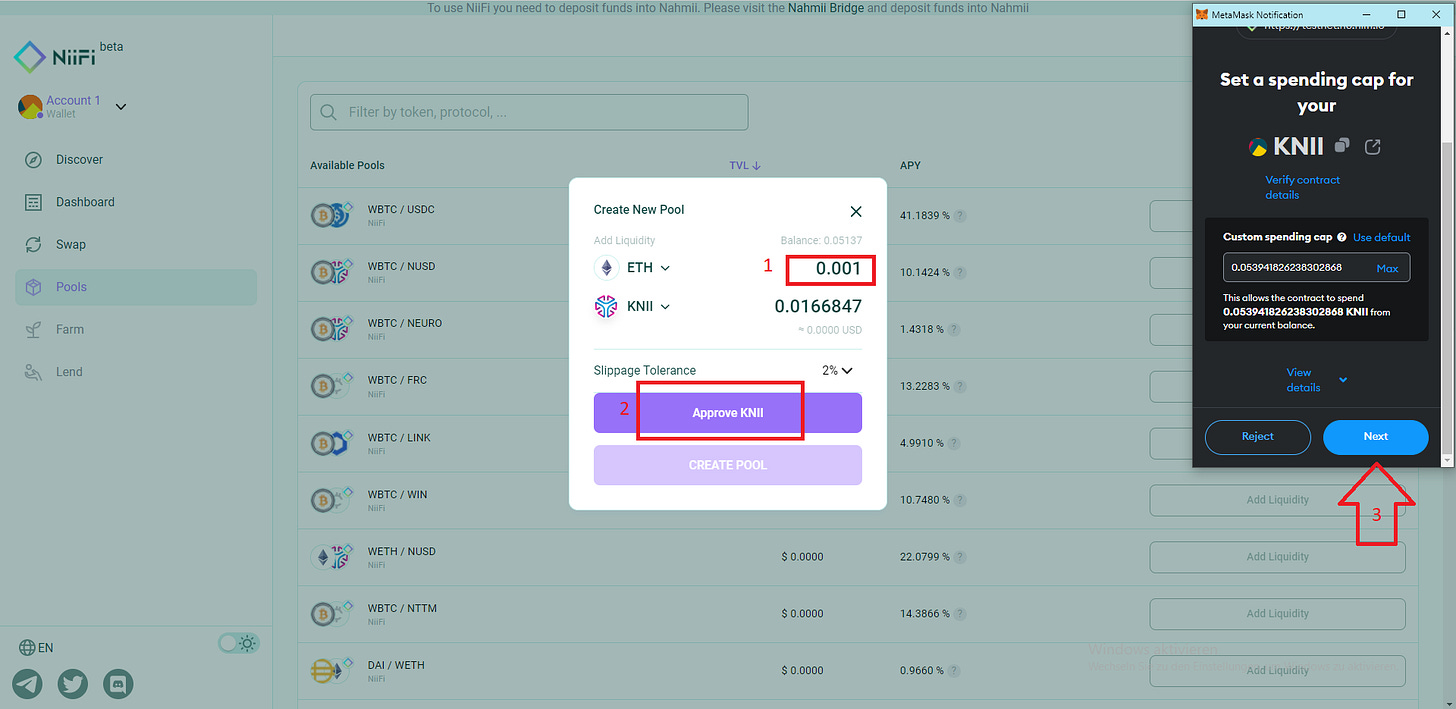Screen dimensions: 1456x709
Task: Click the WBTC / USDC pool icon
Action: pos(329,214)
